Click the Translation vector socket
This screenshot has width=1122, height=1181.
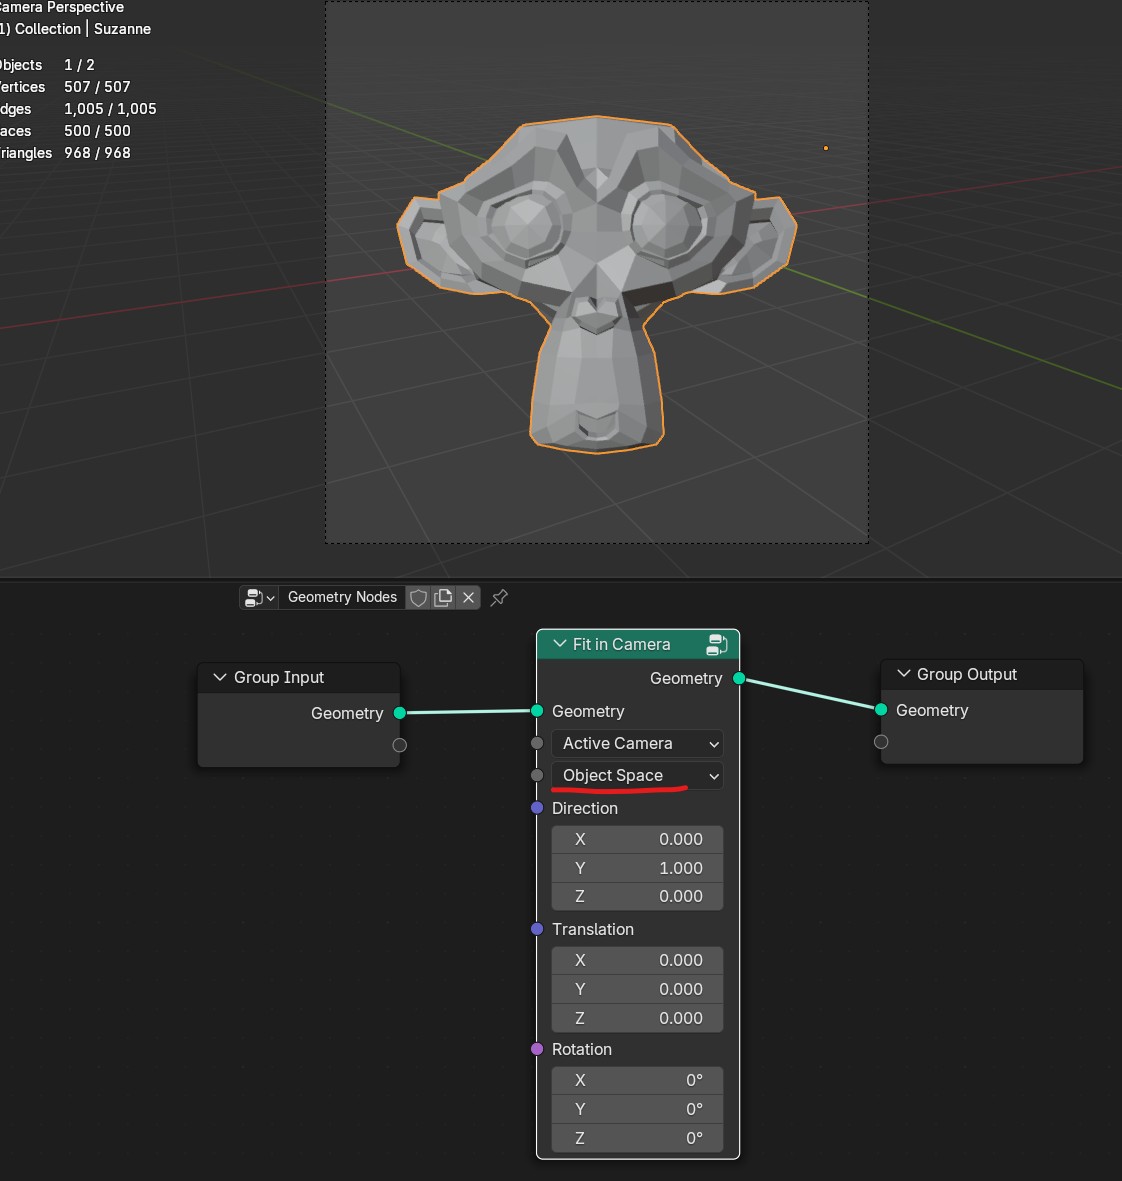coord(537,929)
